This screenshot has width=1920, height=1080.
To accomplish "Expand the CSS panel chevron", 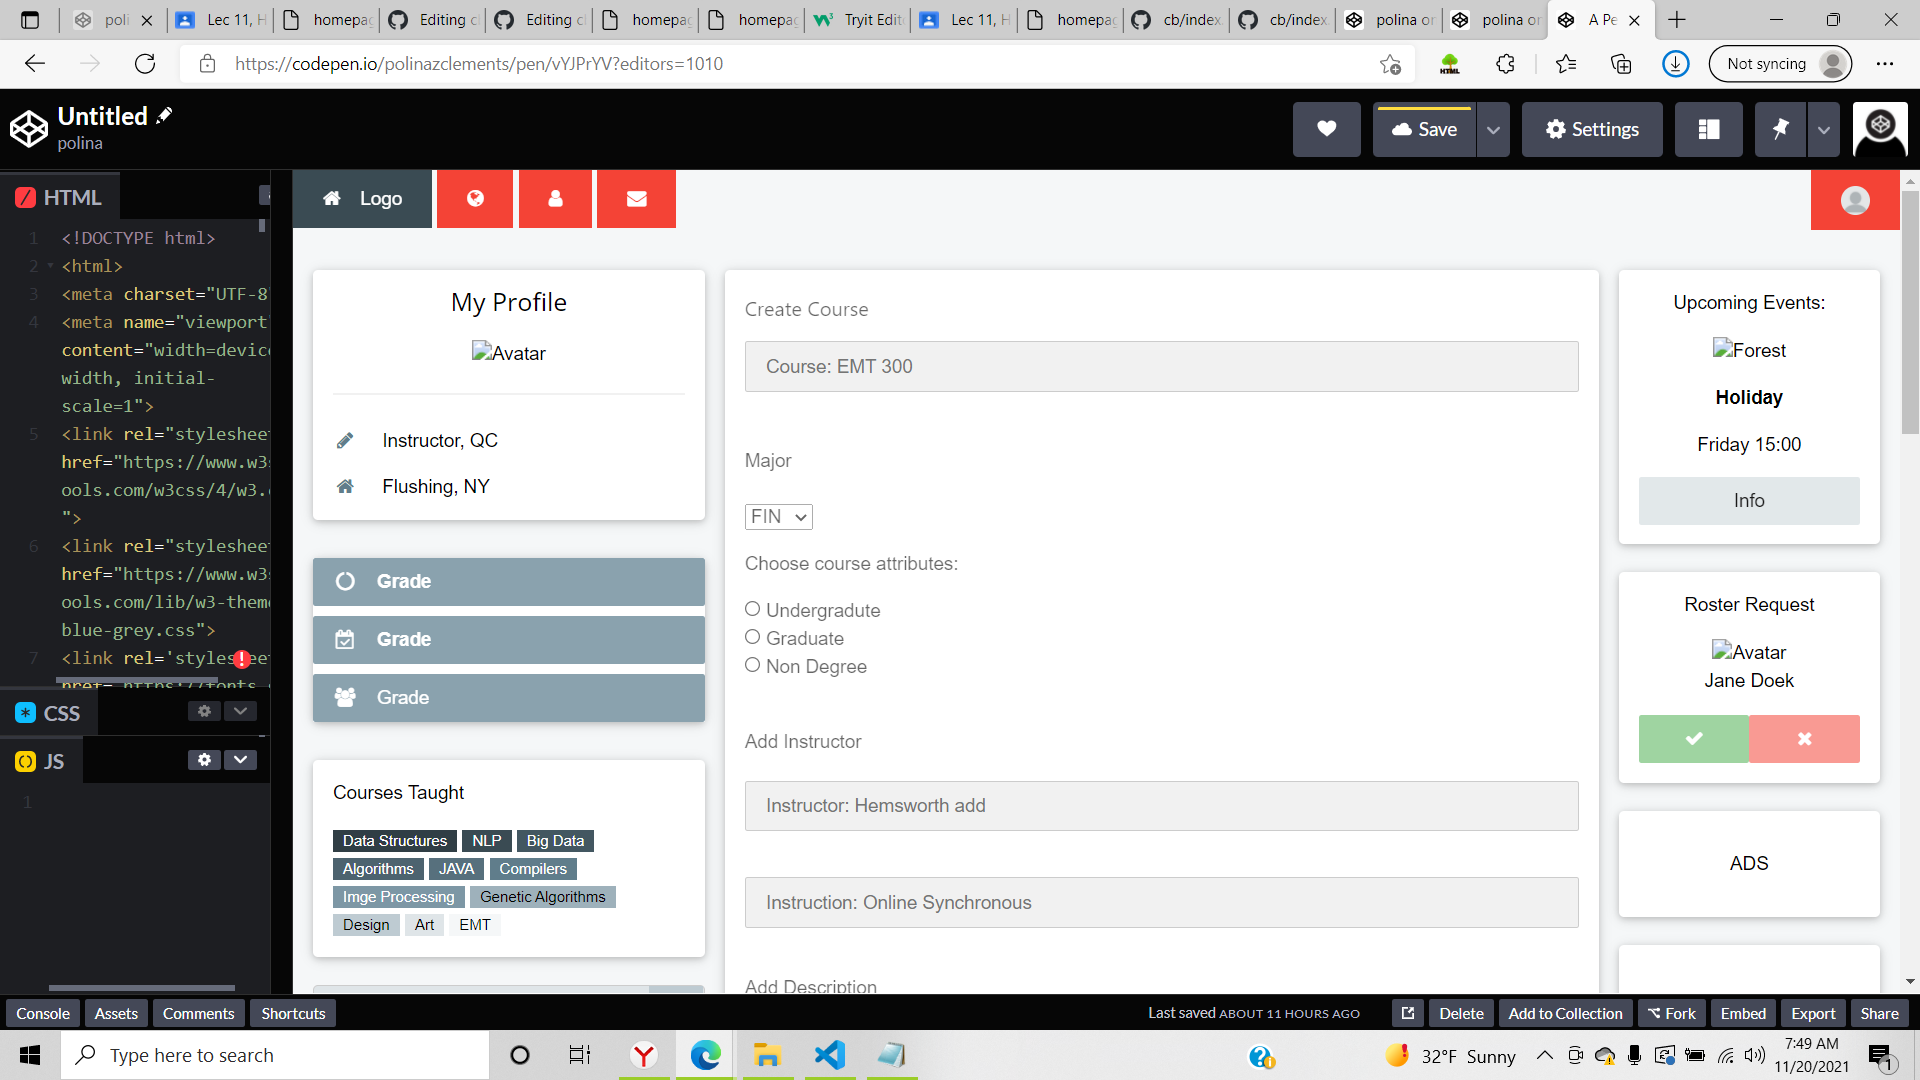I will click(240, 711).
